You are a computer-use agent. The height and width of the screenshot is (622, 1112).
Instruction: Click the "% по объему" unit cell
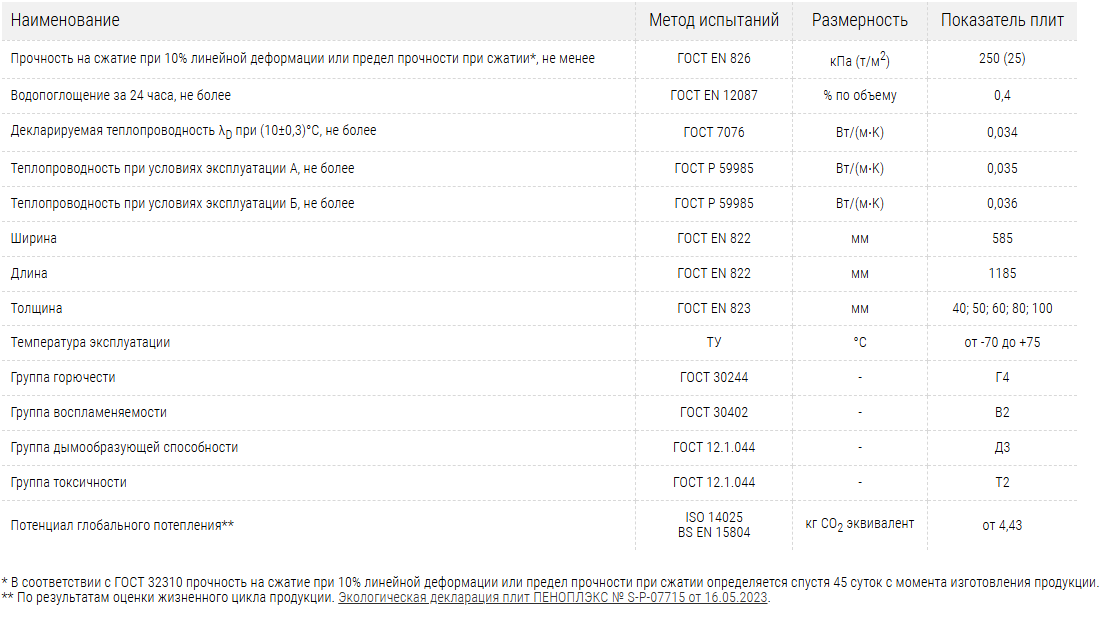click(860, 95)
